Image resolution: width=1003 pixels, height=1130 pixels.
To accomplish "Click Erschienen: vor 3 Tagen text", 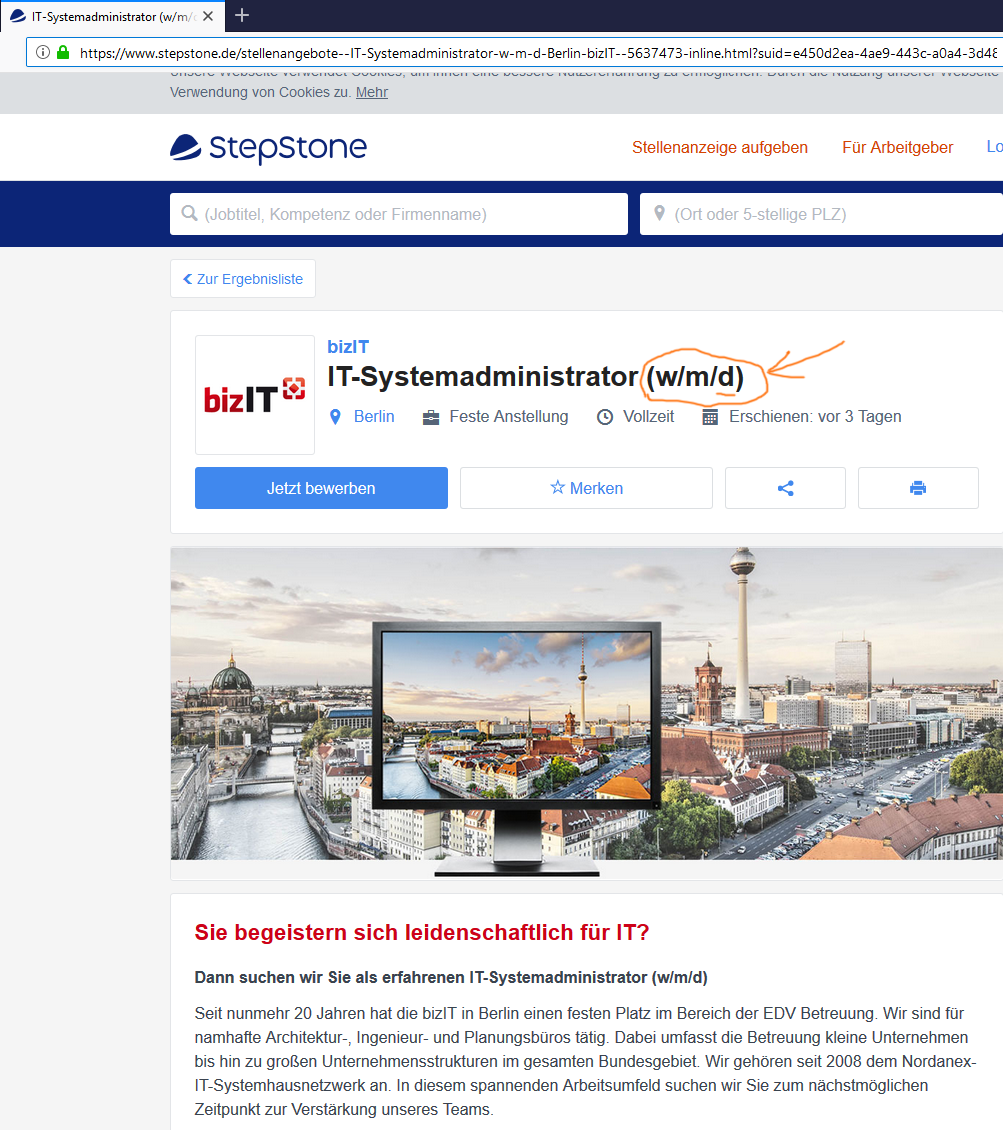I will tap(815, 417).
